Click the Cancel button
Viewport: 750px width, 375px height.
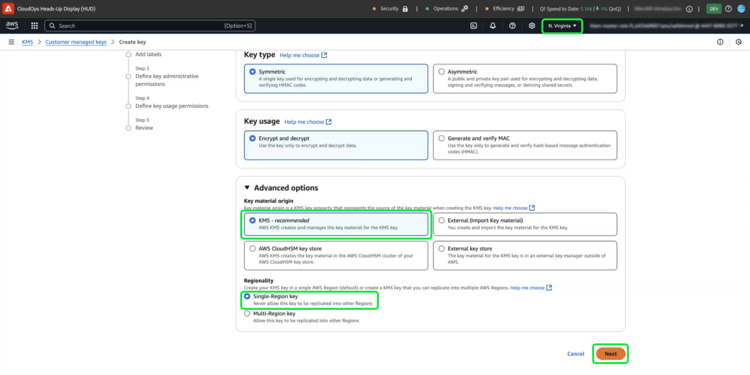click(x=575, y=354)
